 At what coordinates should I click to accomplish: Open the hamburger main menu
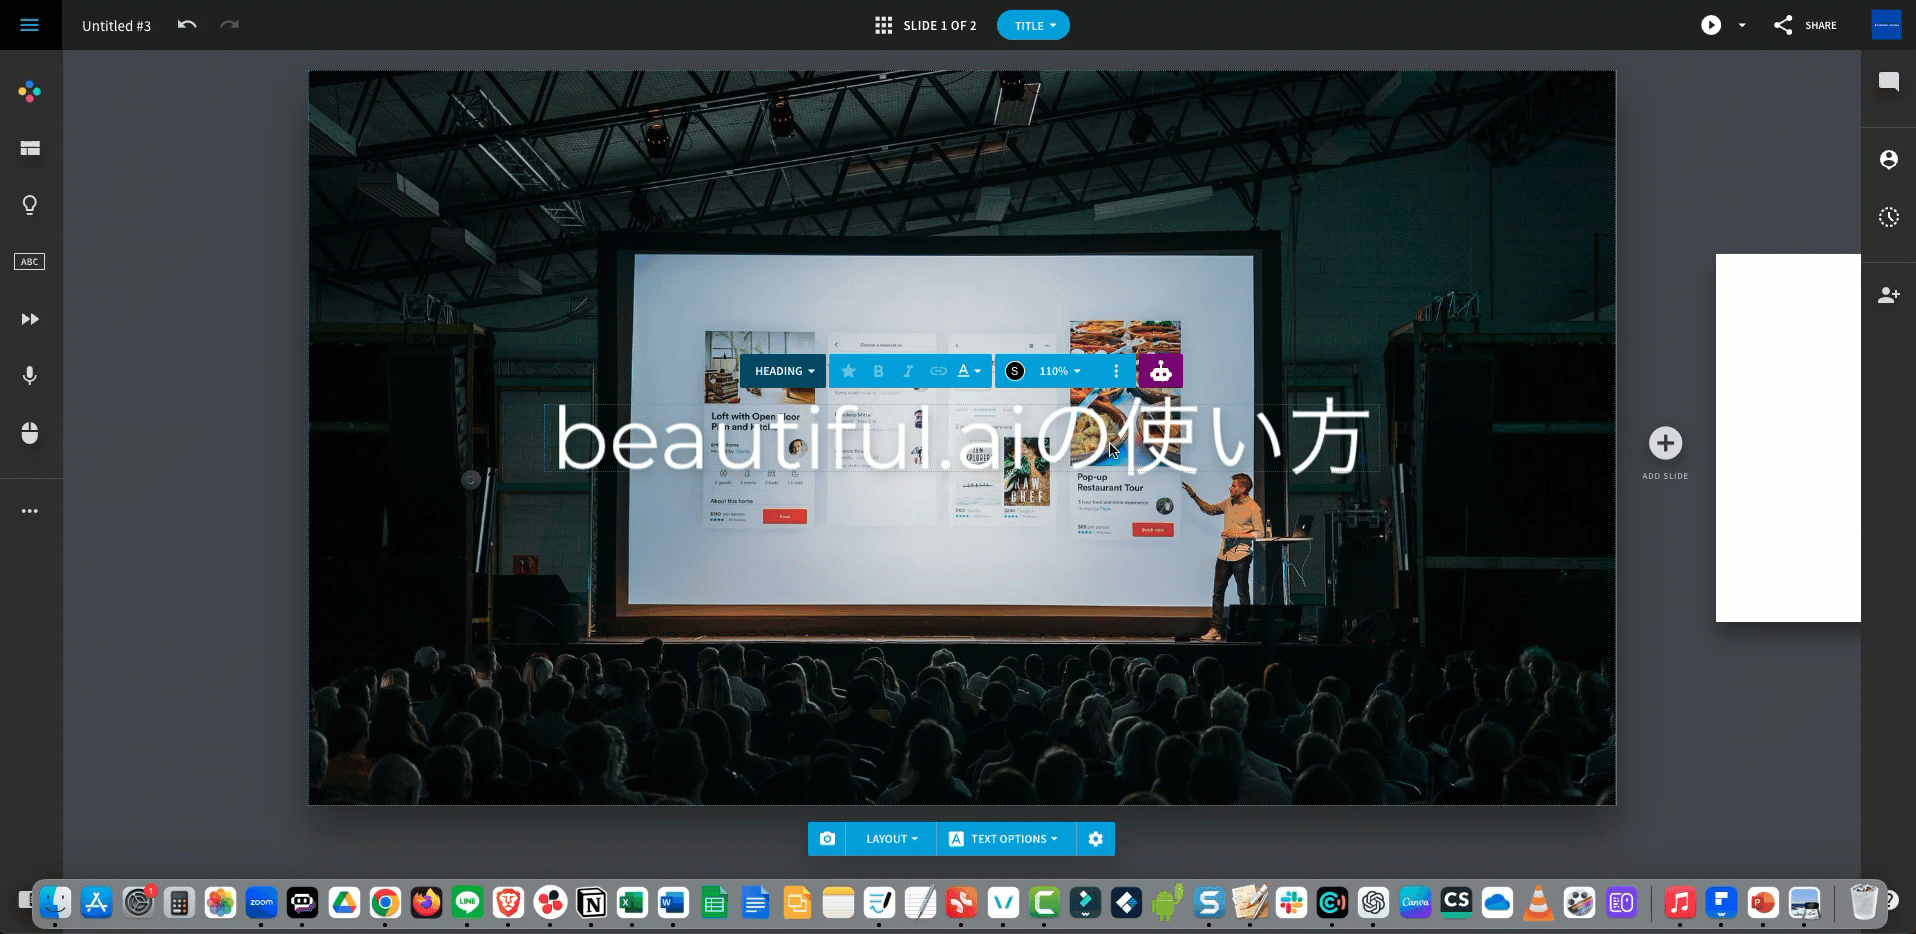coord(30,25)
